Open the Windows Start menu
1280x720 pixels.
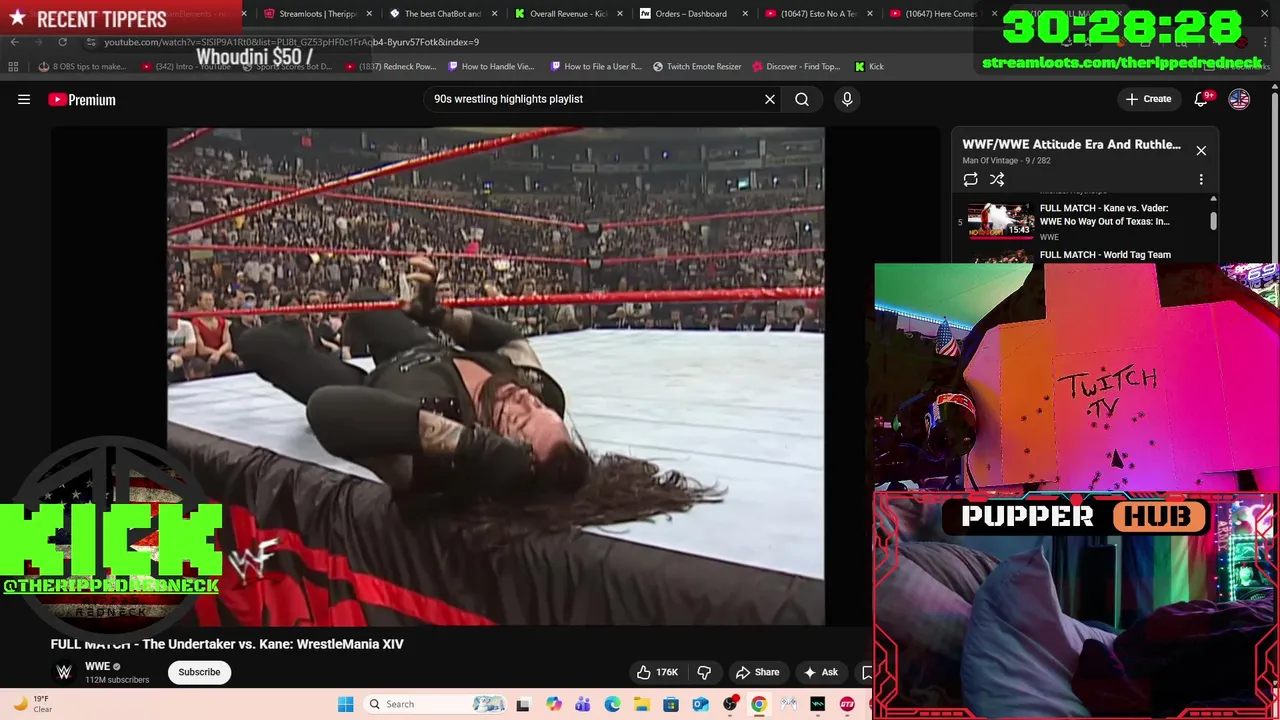click(345, 704)
